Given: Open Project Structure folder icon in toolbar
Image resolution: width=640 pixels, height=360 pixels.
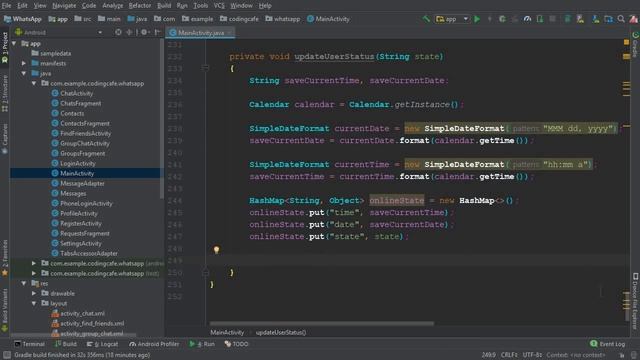Looking at the screenshot, I should pyautogui.click(x=608, y=19).
